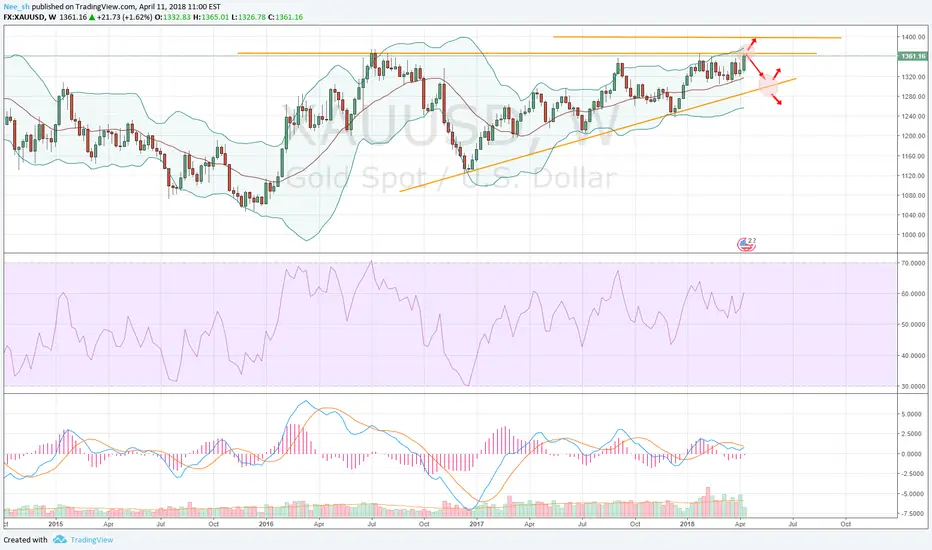The height and width of the screenshot is (550, 932).
Task: Click the O:1332.83 open value
Action: coord(173,17)
